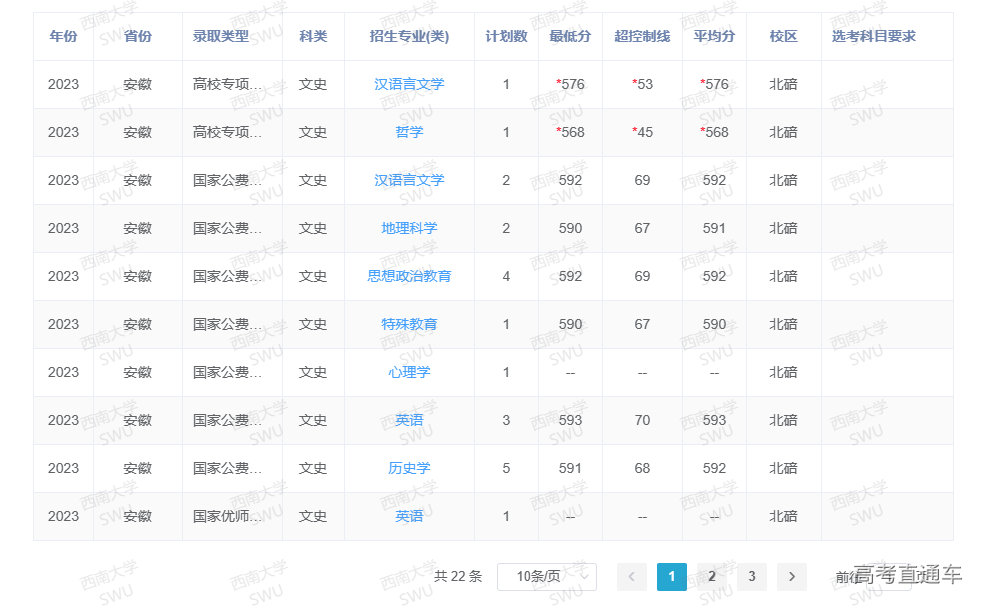Go to the next page arrow
This screenshot has height=614, width=991.
click(x=791, y=576)
